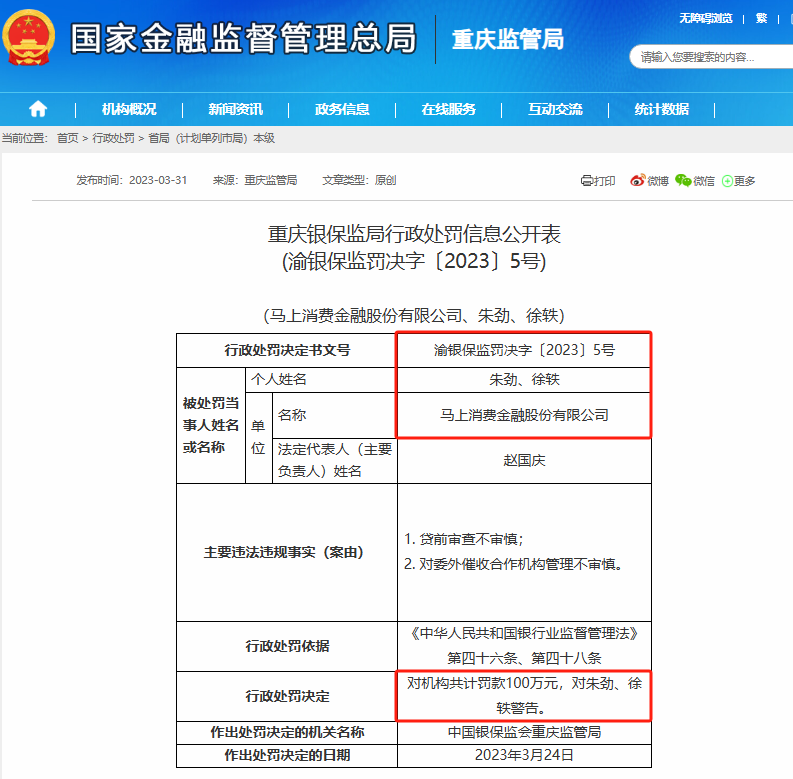Click the 无障碍浏览 accessibility link
The width and height of the screenshot is (793, 779).
706,18
